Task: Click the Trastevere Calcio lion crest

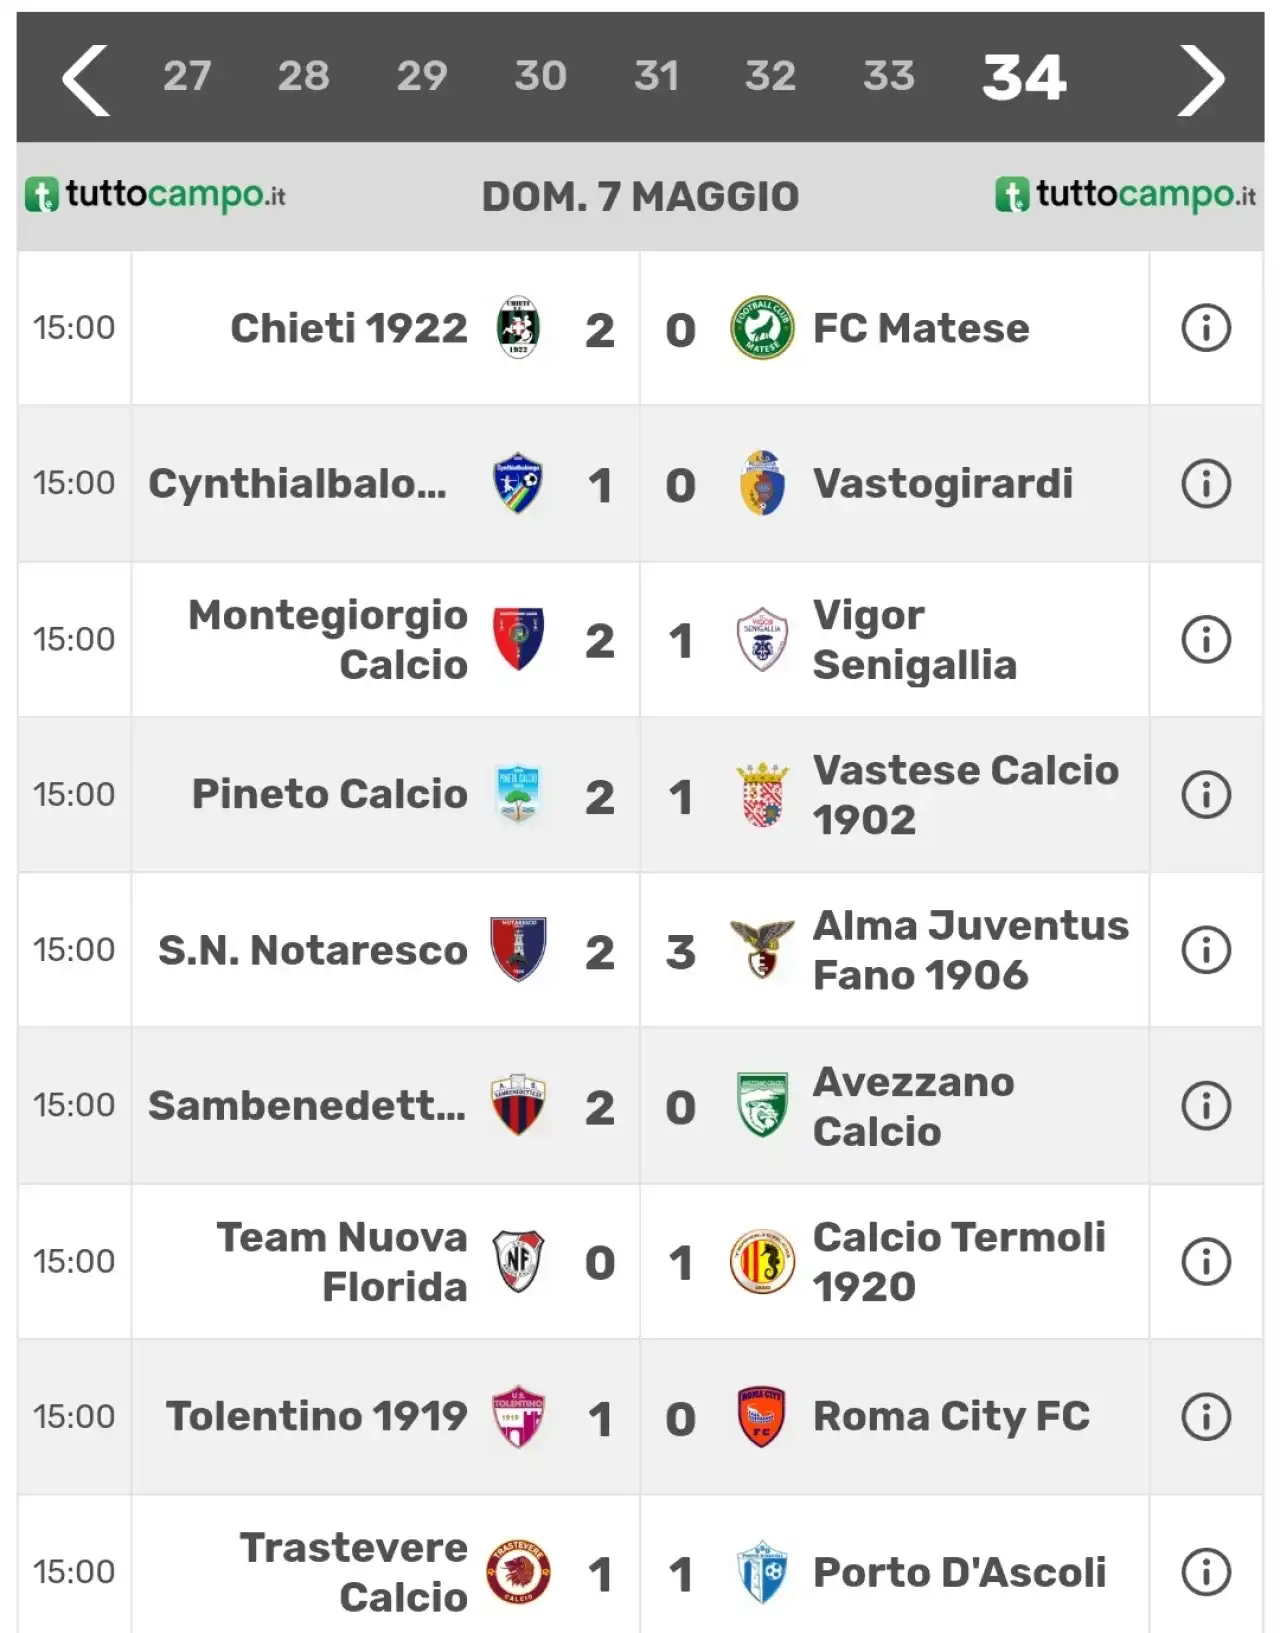Action: (518, 1572)
